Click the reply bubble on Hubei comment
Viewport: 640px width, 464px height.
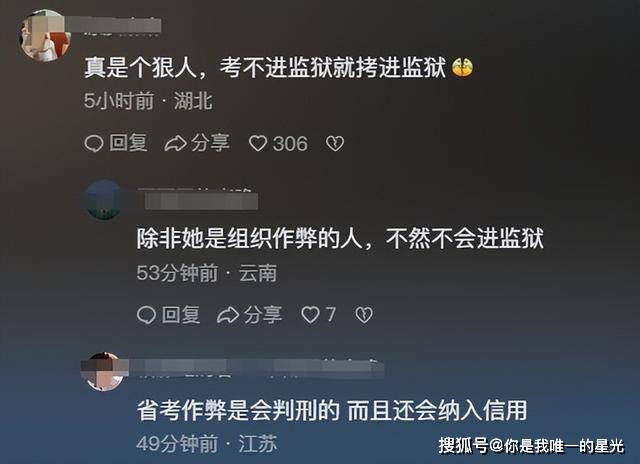click(93, 144)
